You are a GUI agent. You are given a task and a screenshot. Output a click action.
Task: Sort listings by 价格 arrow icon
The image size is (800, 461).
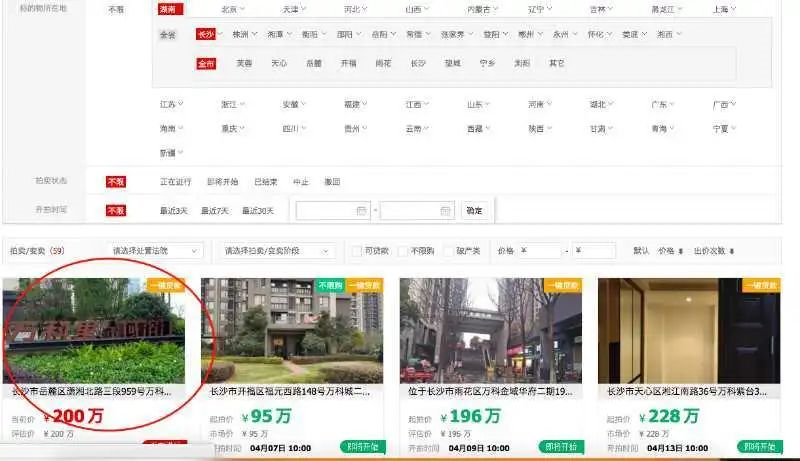(x=681, y=251)
